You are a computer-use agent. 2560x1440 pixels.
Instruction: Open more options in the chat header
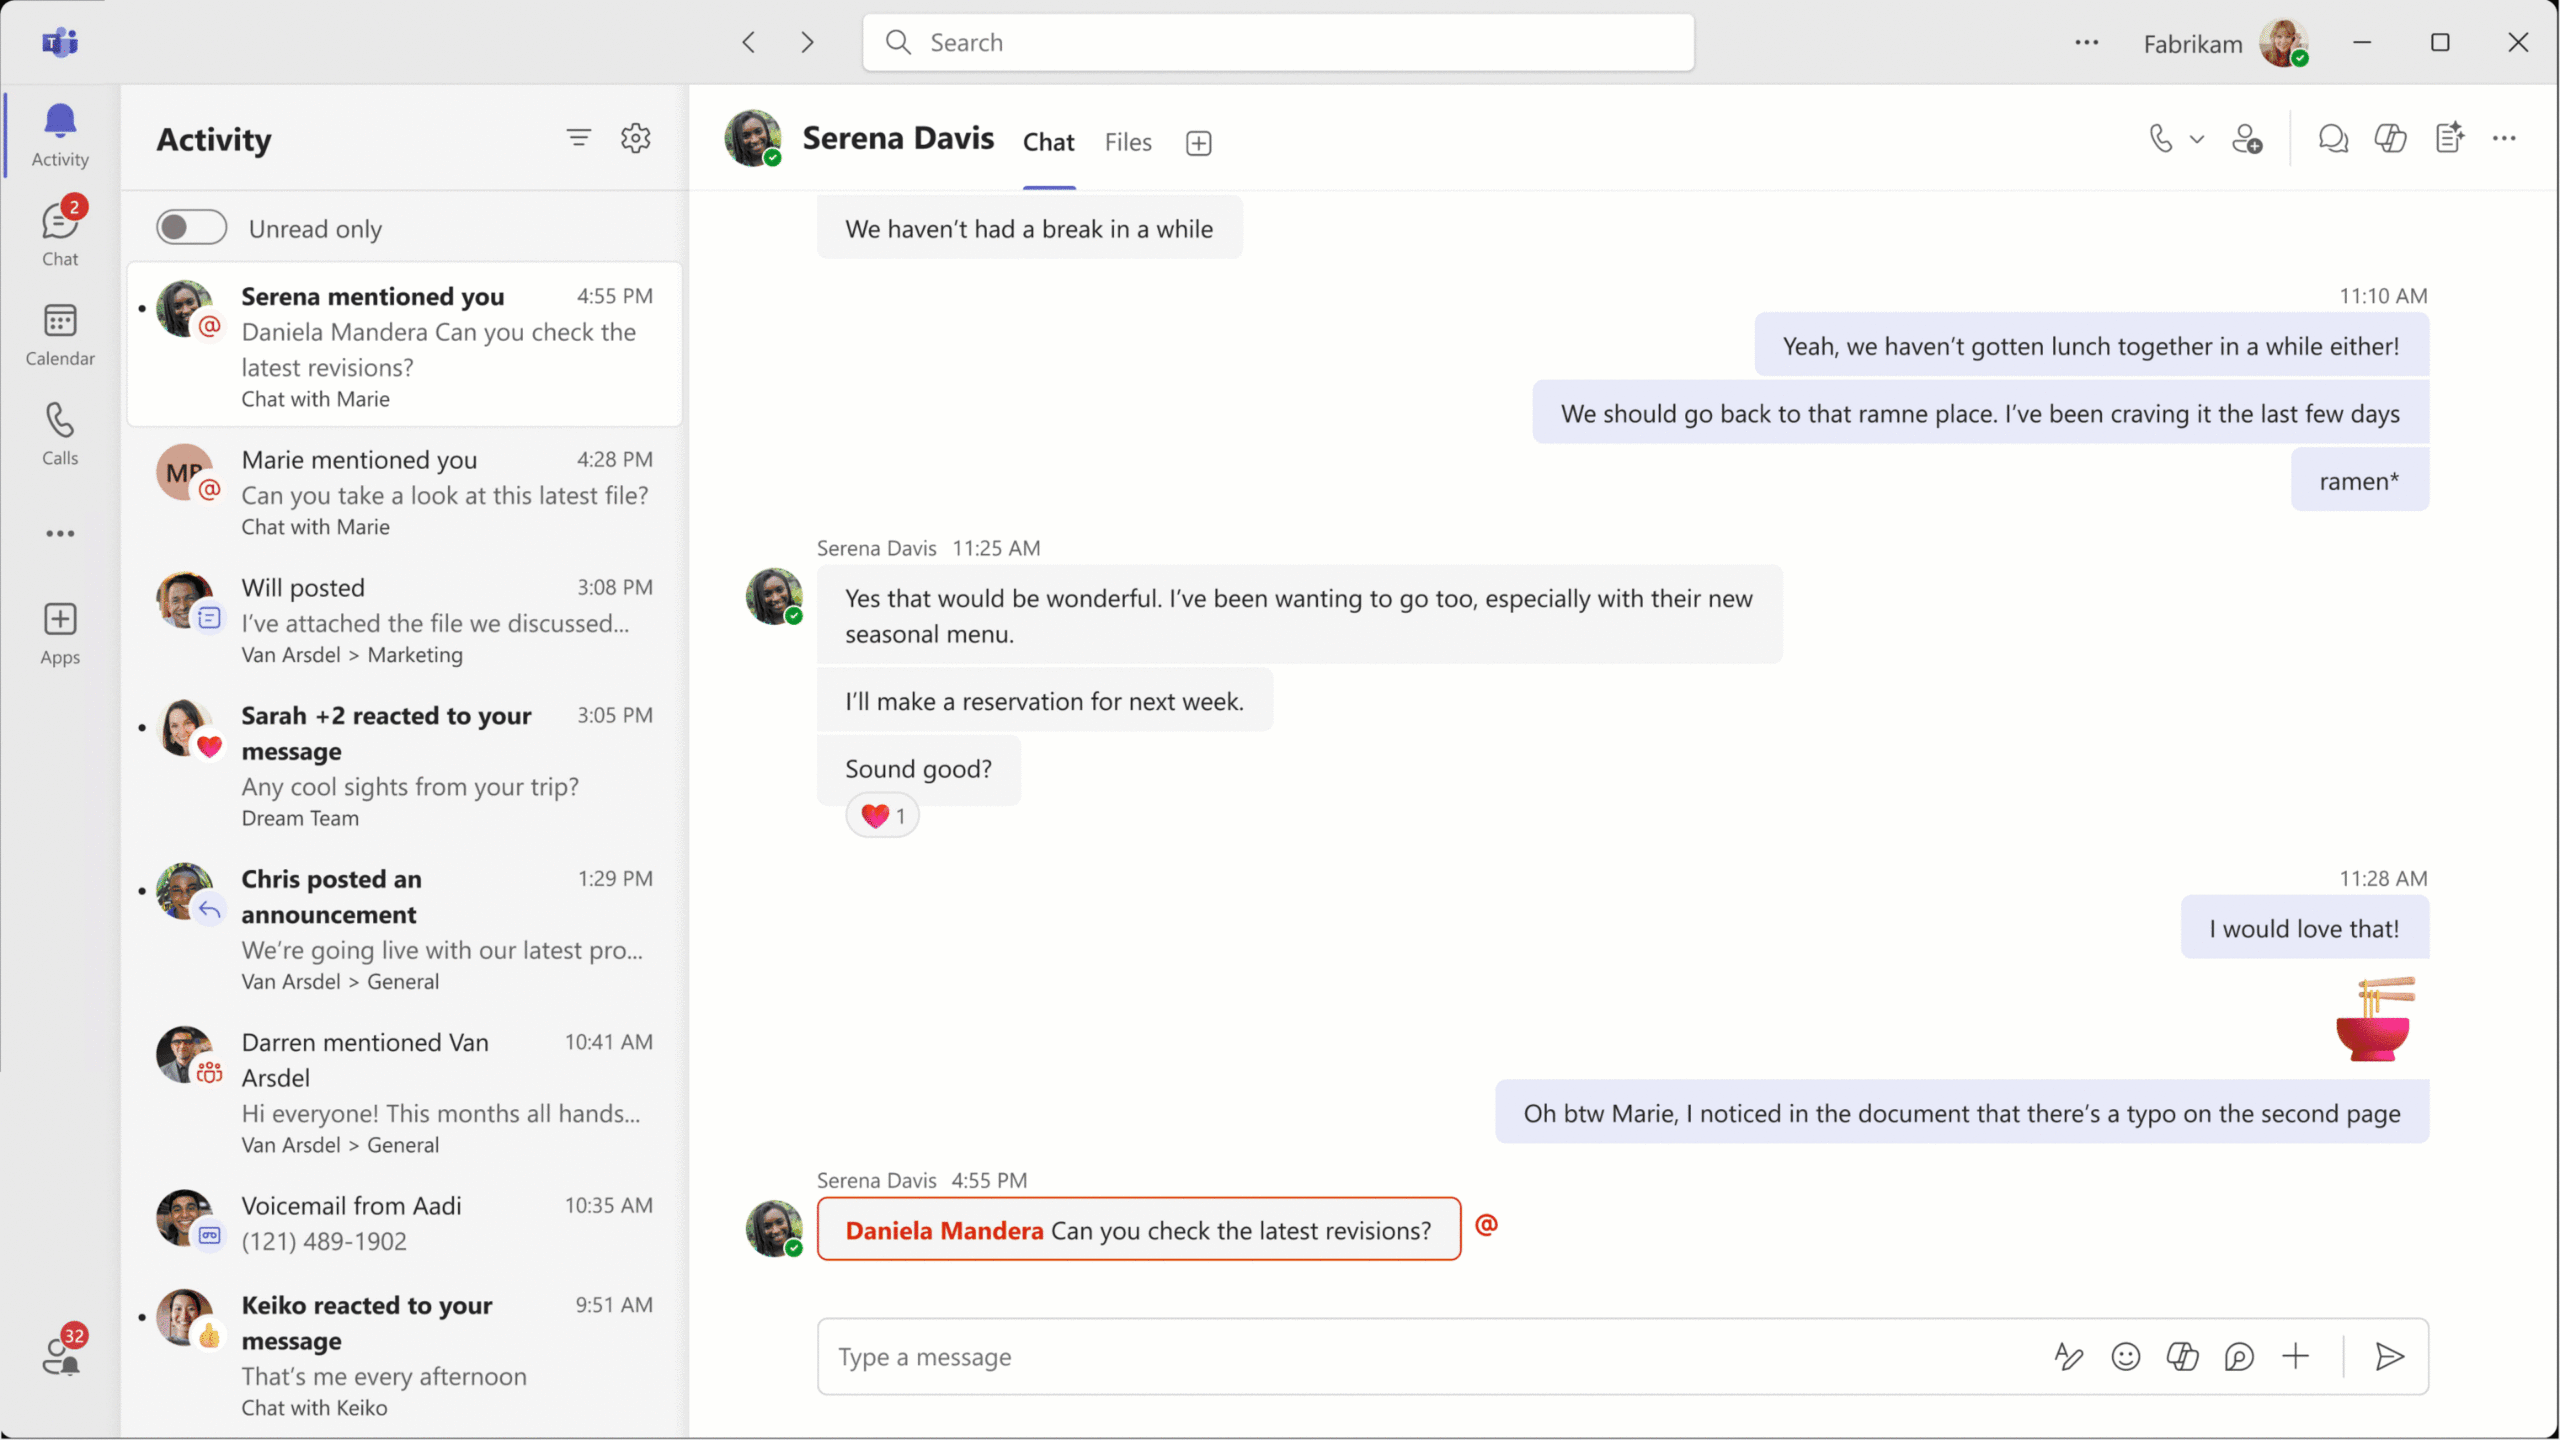[2505, 139]
